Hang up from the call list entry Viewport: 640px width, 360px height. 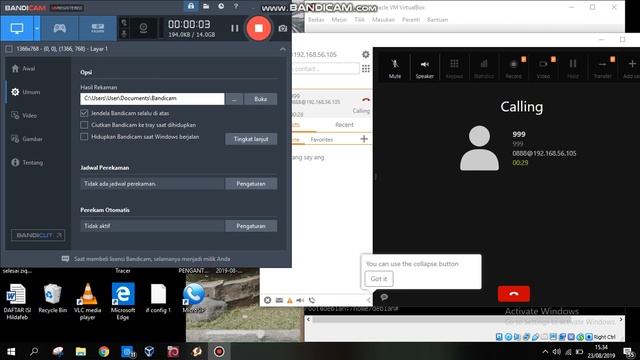(366, 100)
